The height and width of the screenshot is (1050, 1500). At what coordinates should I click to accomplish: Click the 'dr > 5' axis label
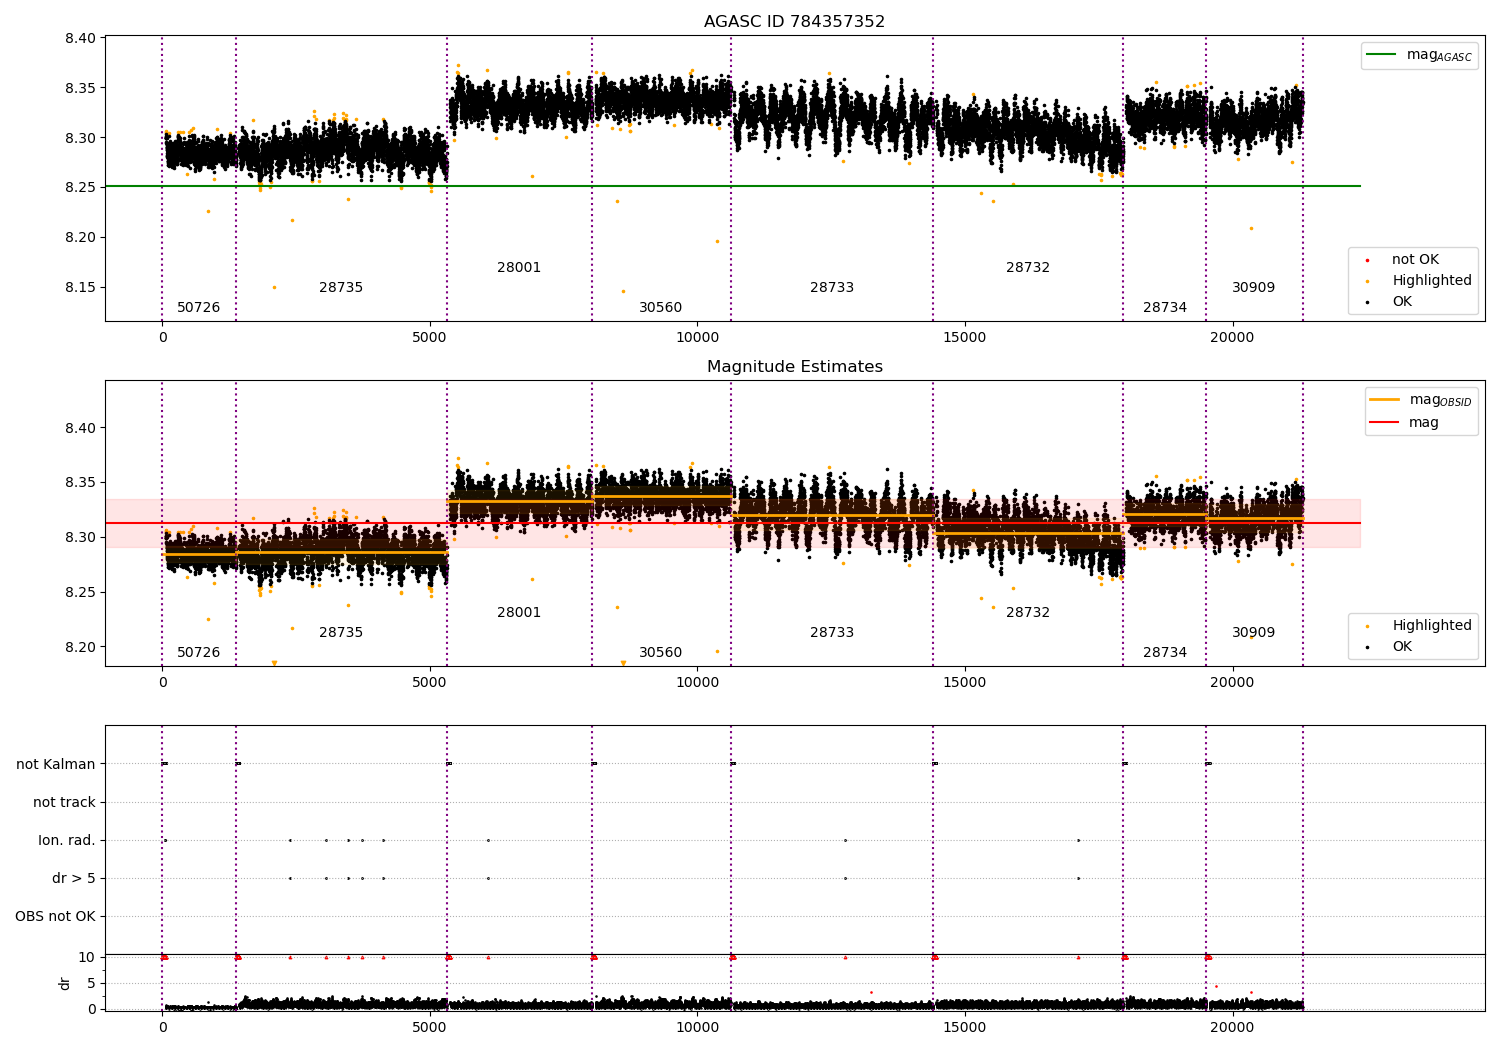tap(74, 878)
